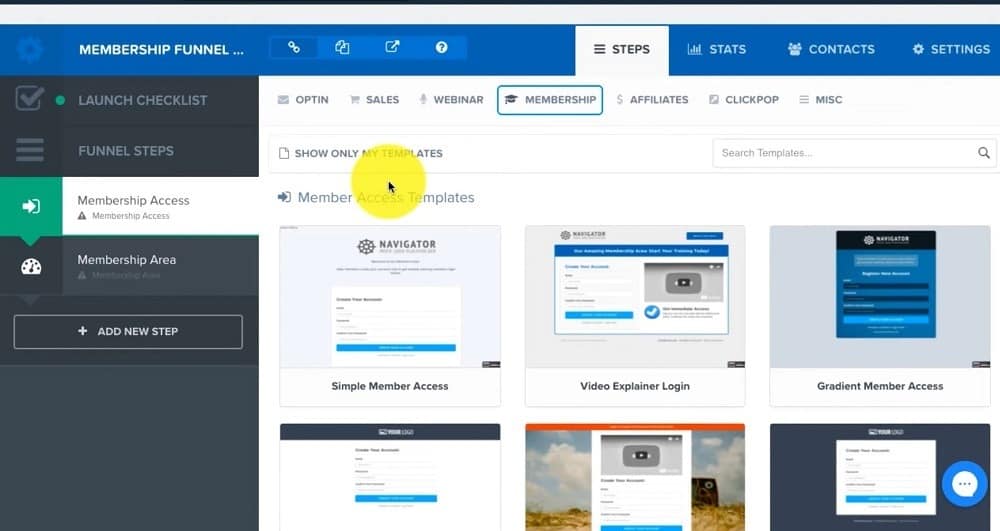Image resolution: width=1000 pixels, height=531 pixels.
Task: Click the Membership Area dashboard icon
Action: pos(31,266)
